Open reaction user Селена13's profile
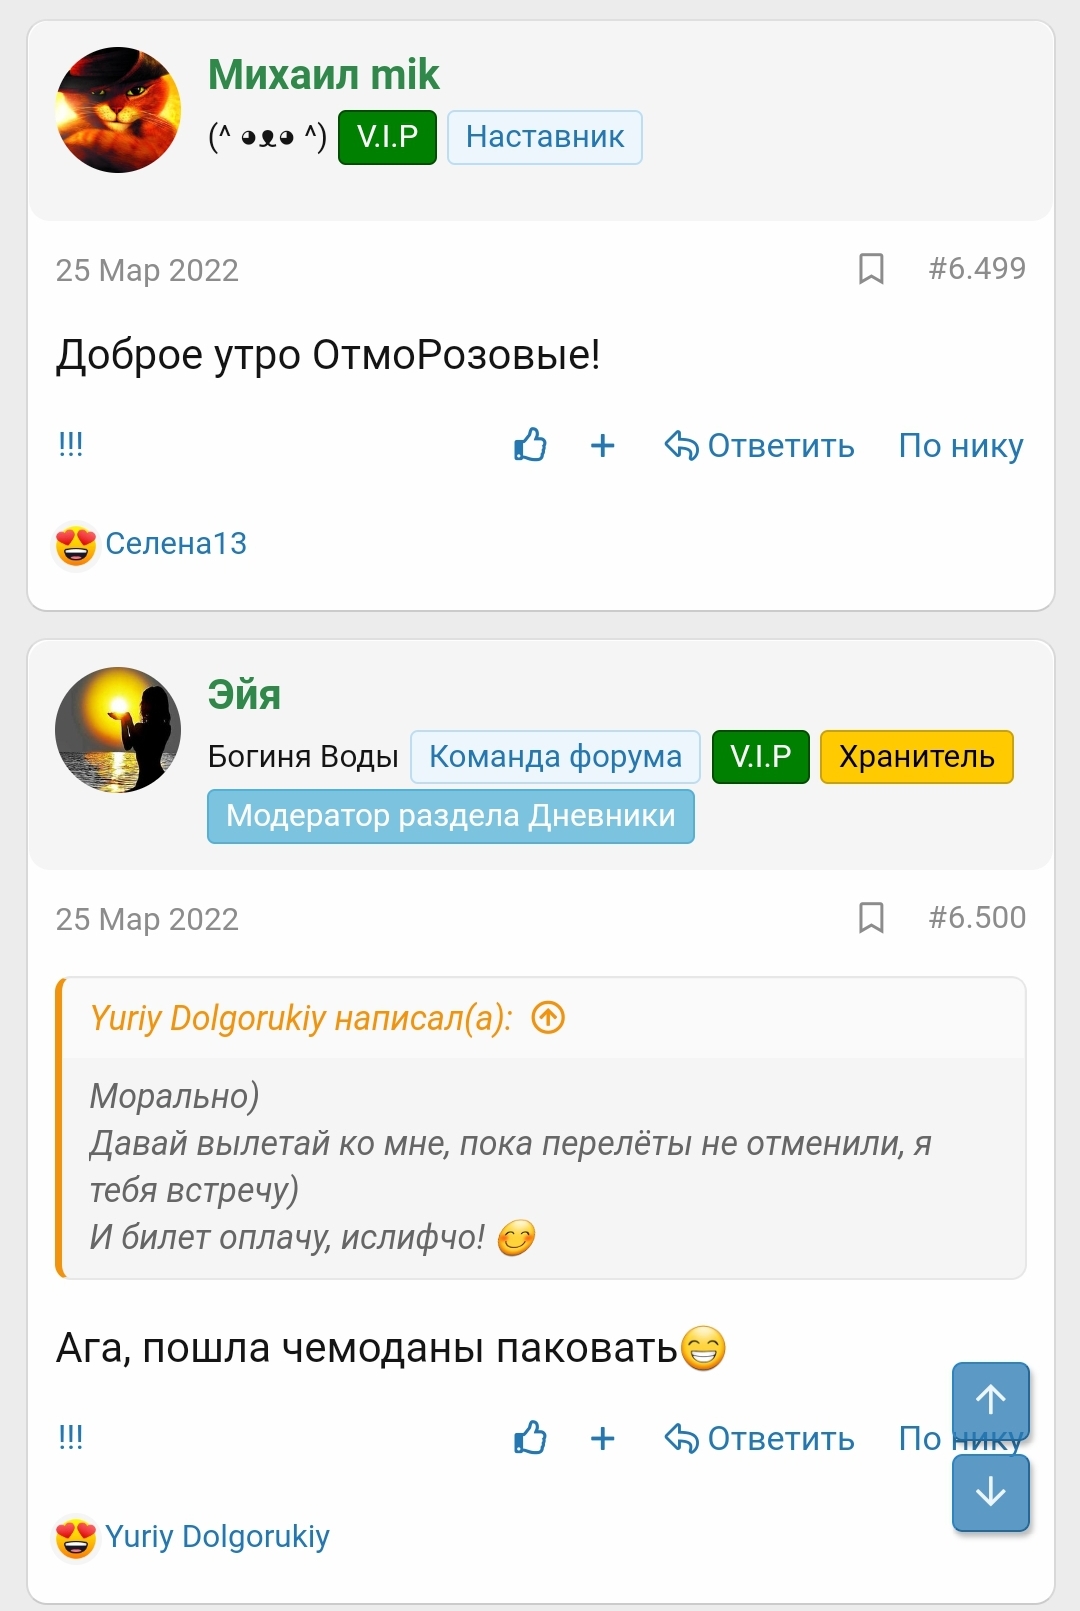The height and width of the screenshot is (1611, 1080). pyautogui.click(x=176, y=543)
